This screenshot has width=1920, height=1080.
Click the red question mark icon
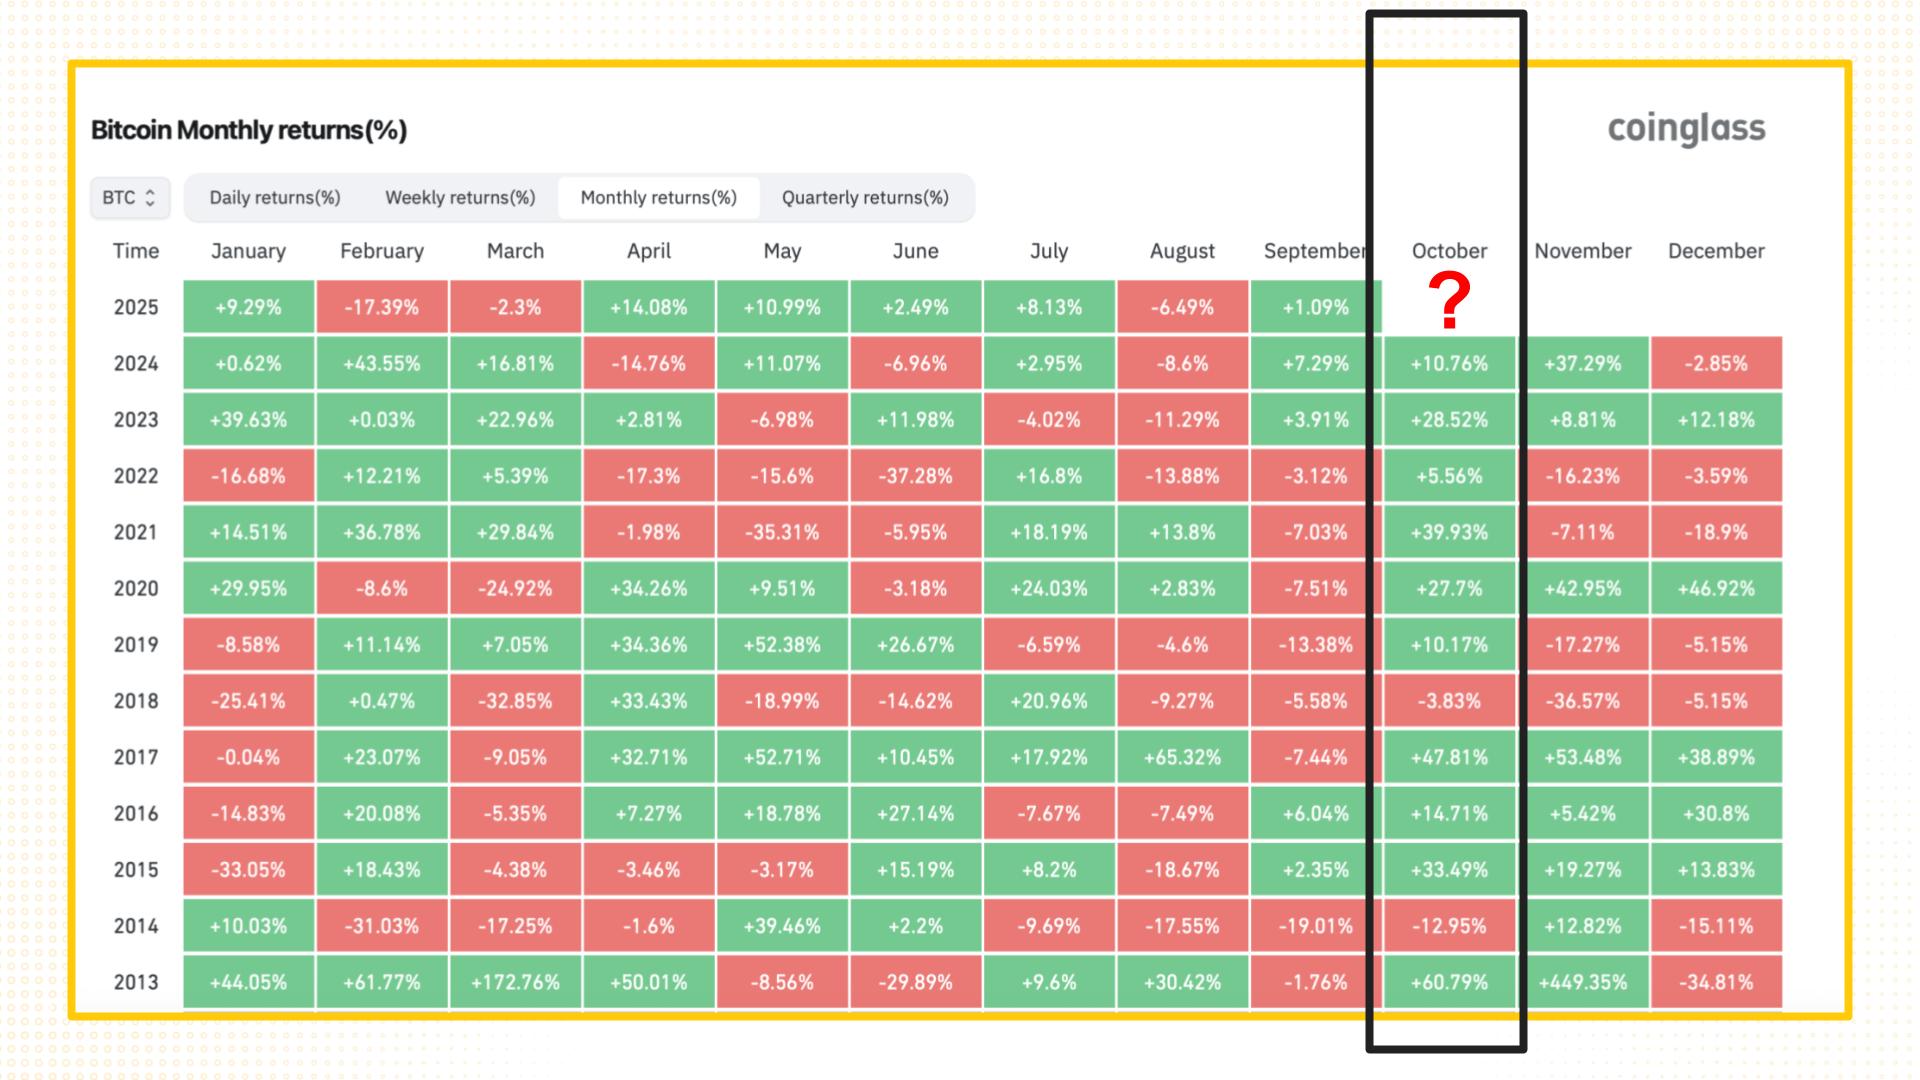[x=1449, y=302]
